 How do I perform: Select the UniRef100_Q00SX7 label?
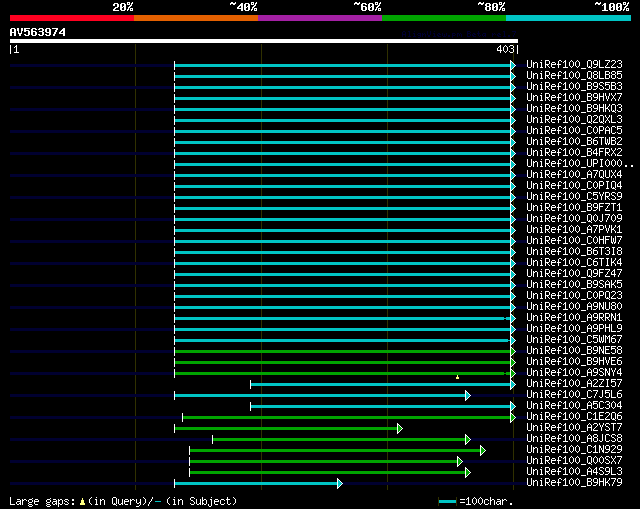tap(574, 461)
